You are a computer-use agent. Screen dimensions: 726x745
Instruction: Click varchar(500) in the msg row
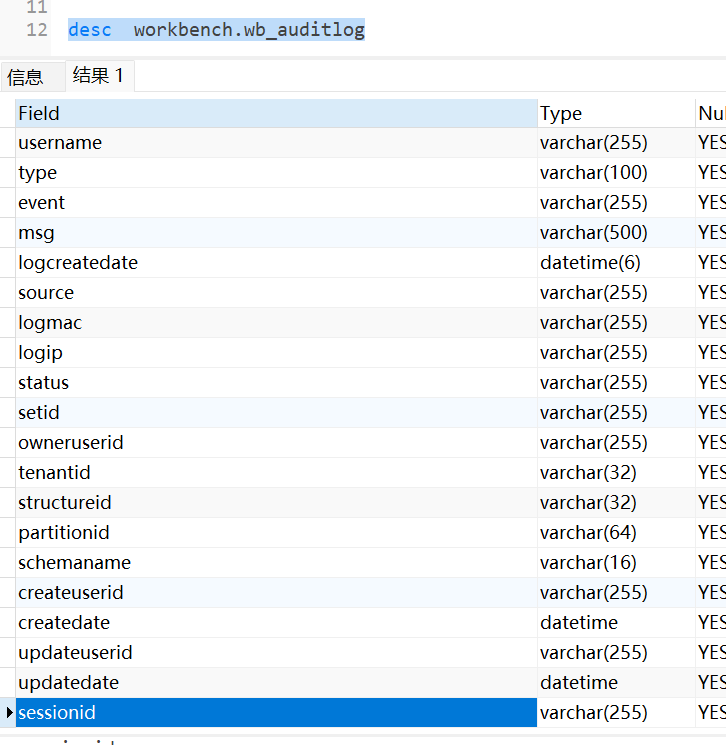pyautogui.click(x=593, y=233)
